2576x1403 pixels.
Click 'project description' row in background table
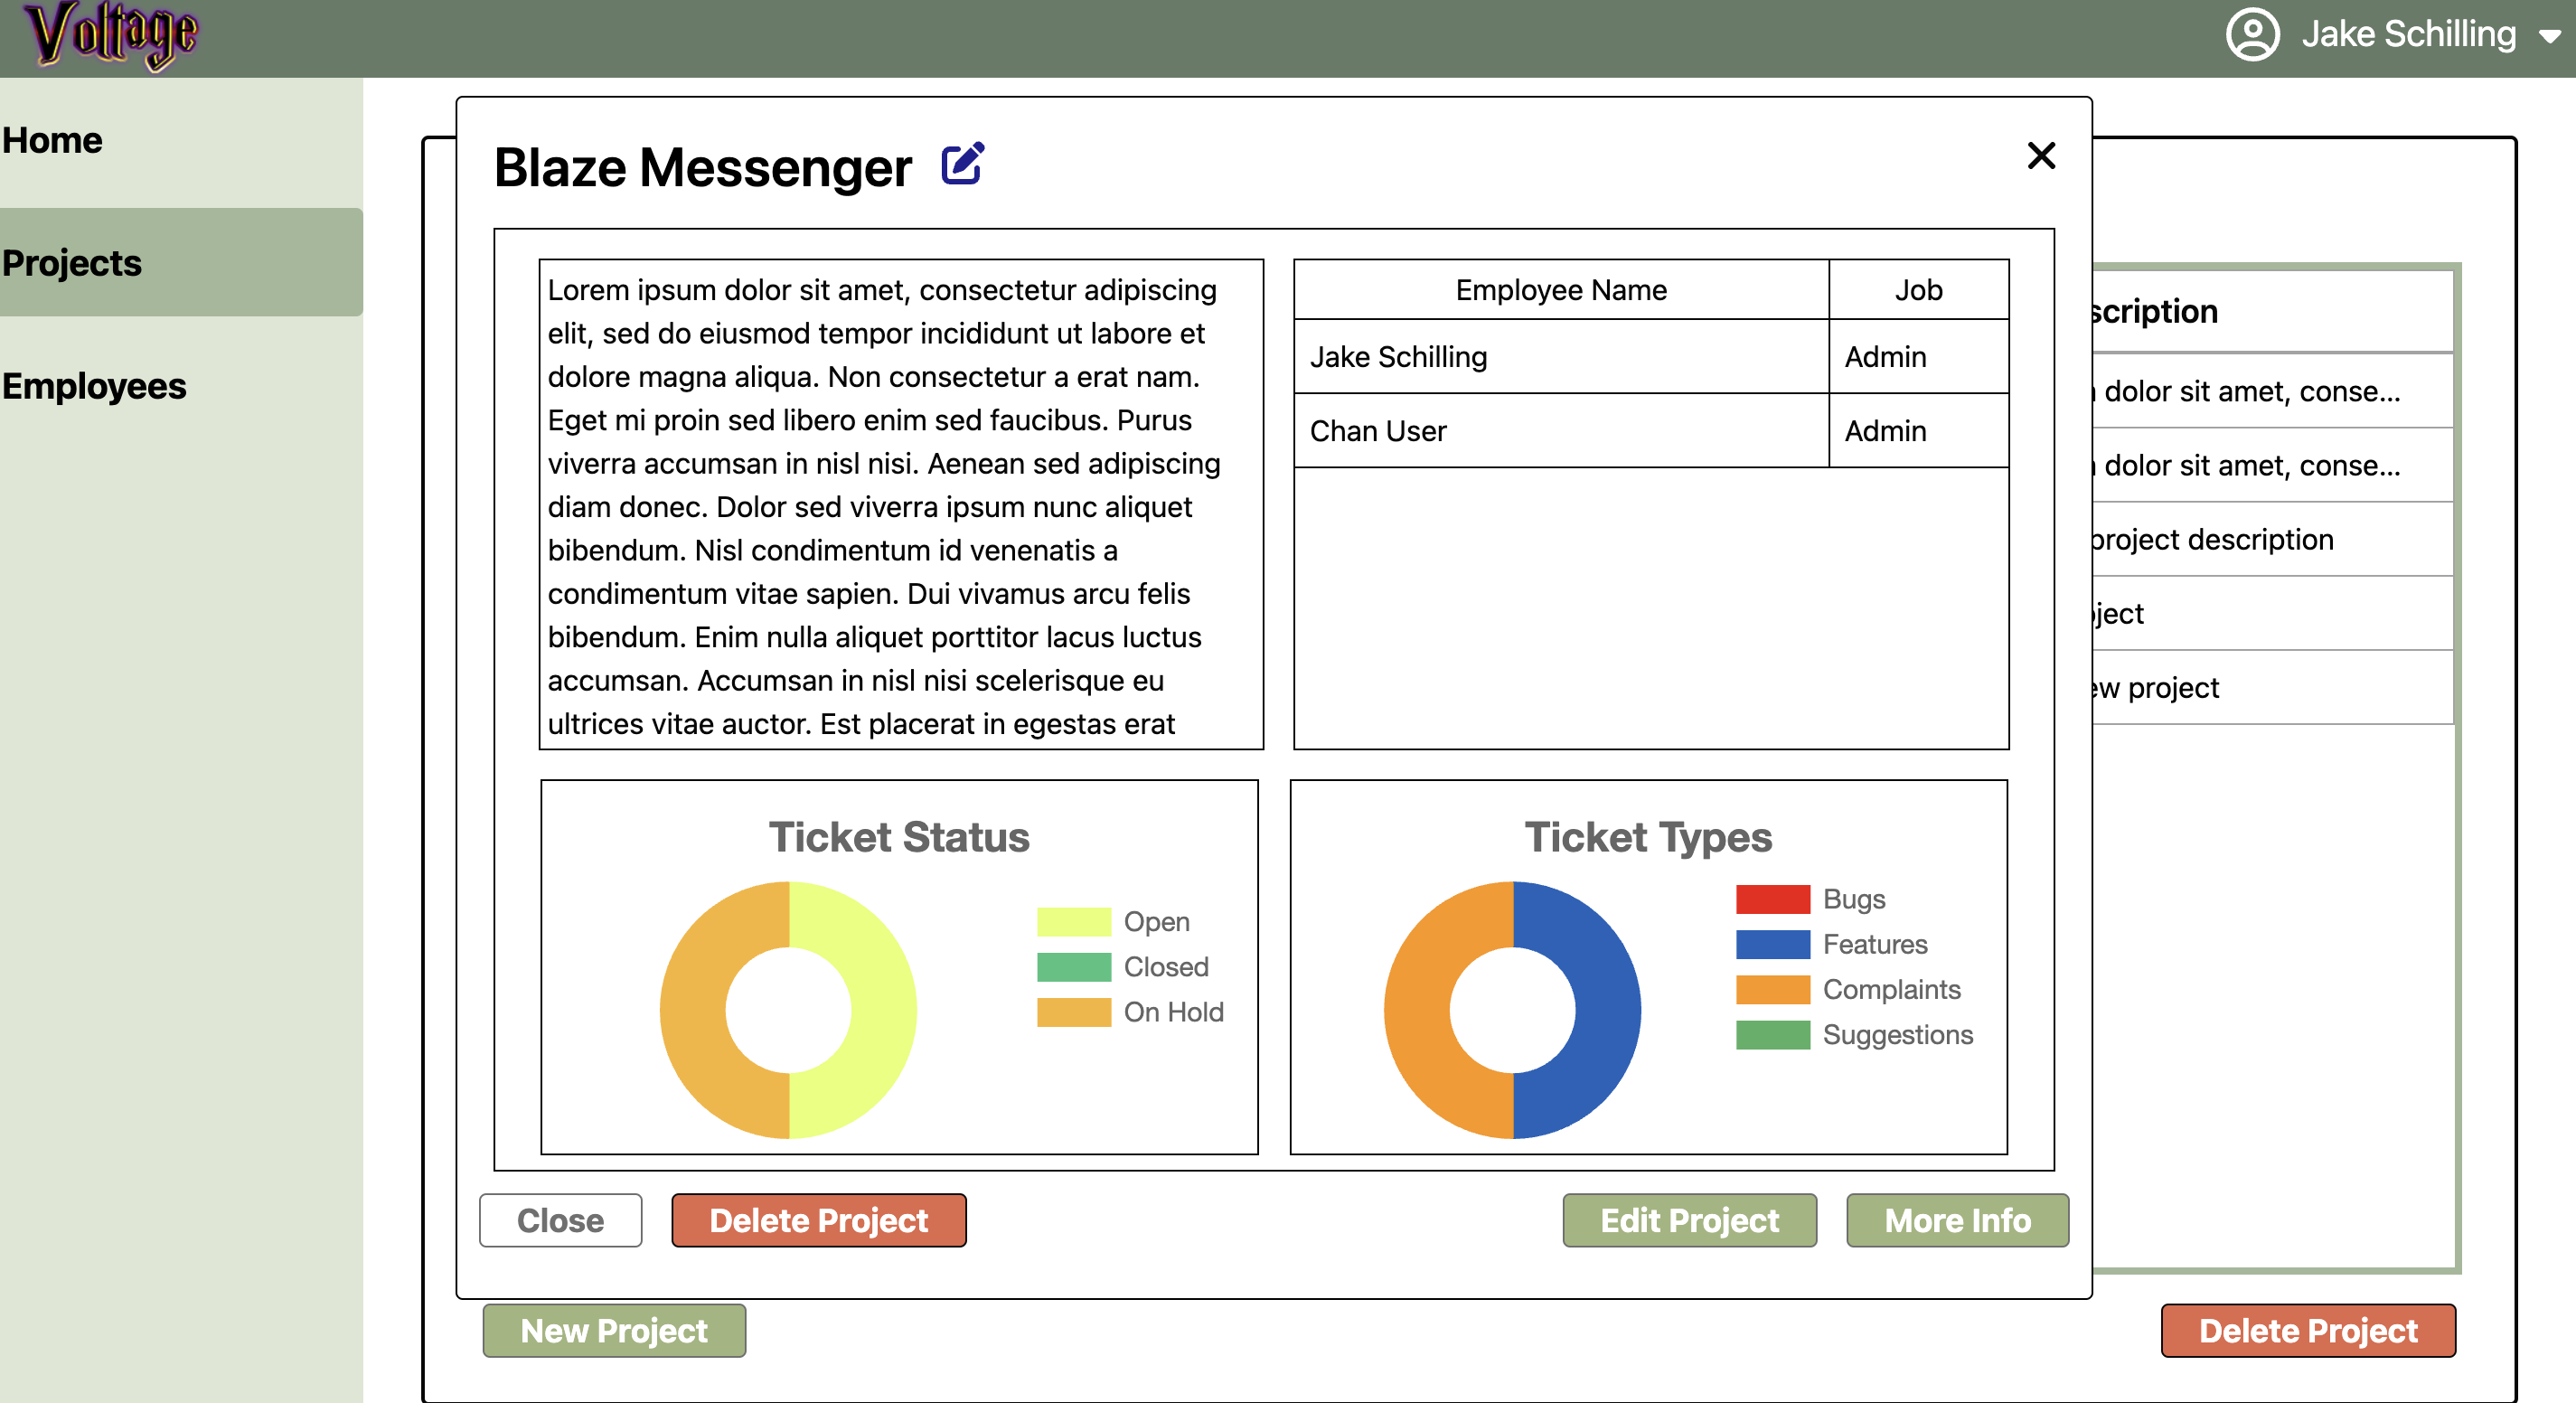[2273, 539]
